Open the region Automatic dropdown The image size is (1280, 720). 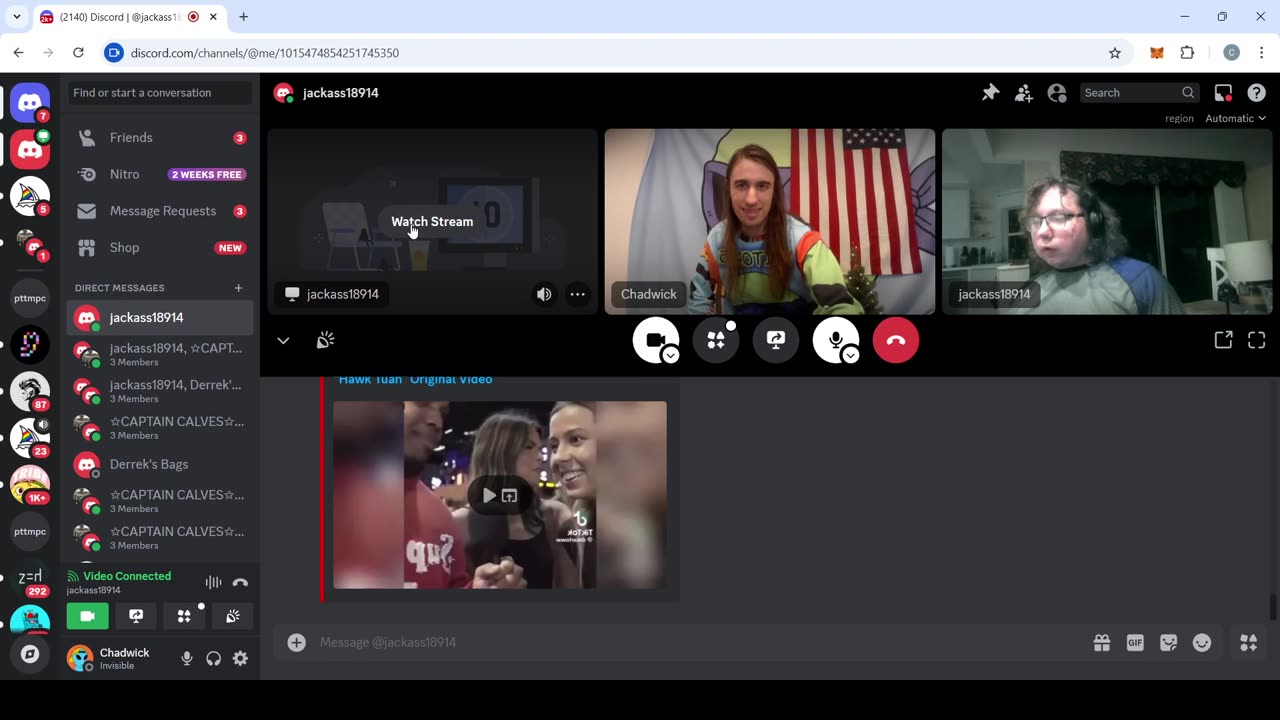point(1235,118)
